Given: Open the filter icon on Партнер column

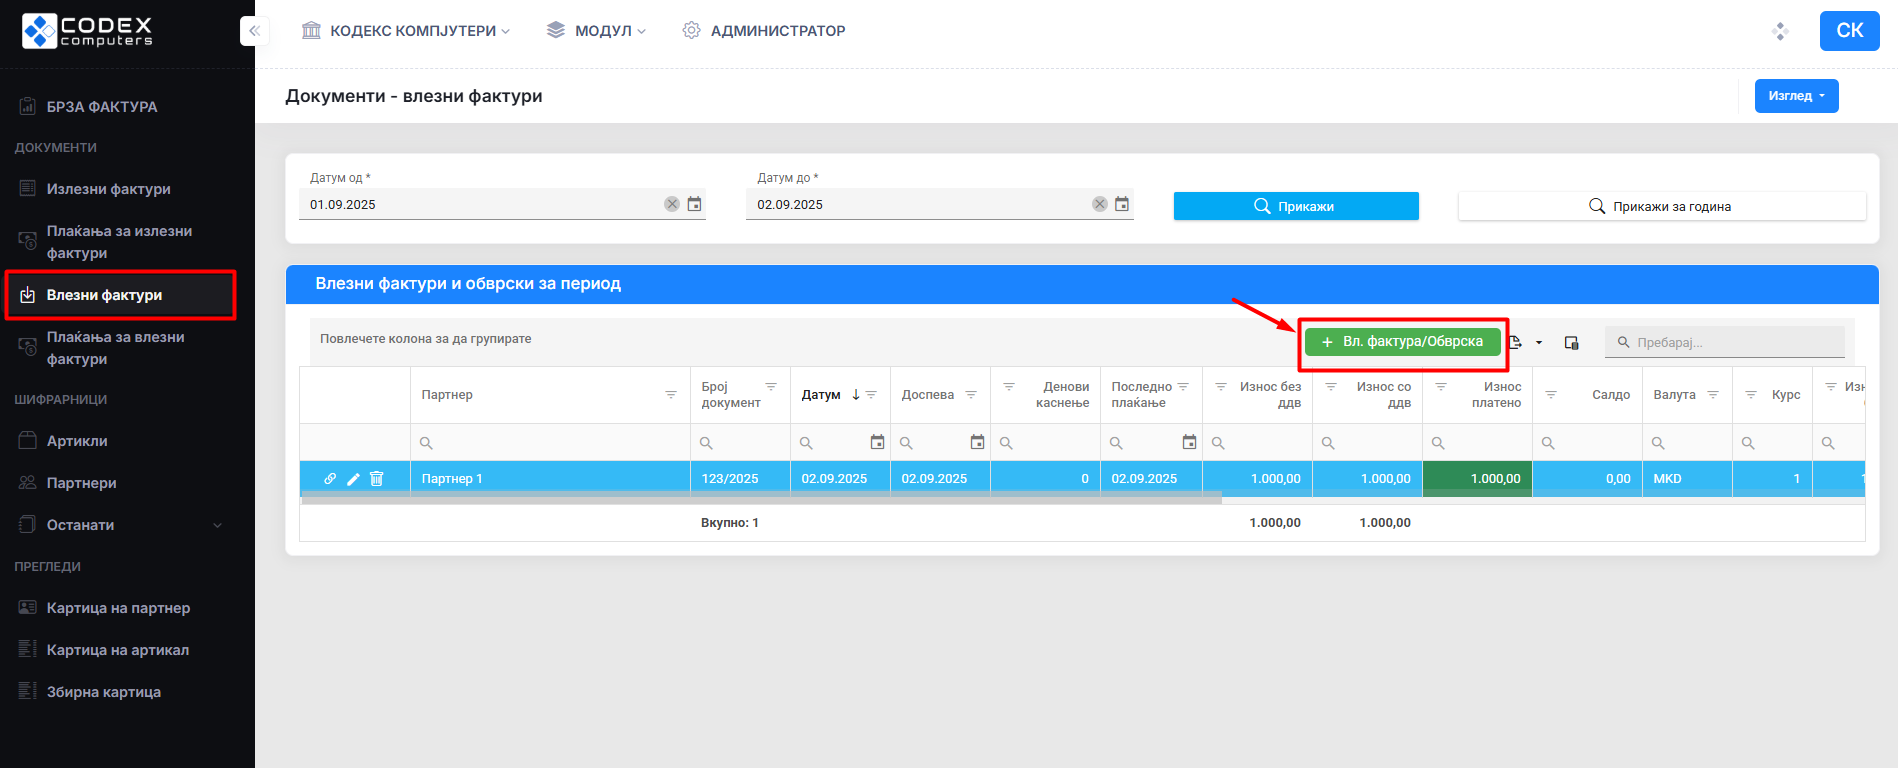Looking at the screenshot, I should 671,395.
